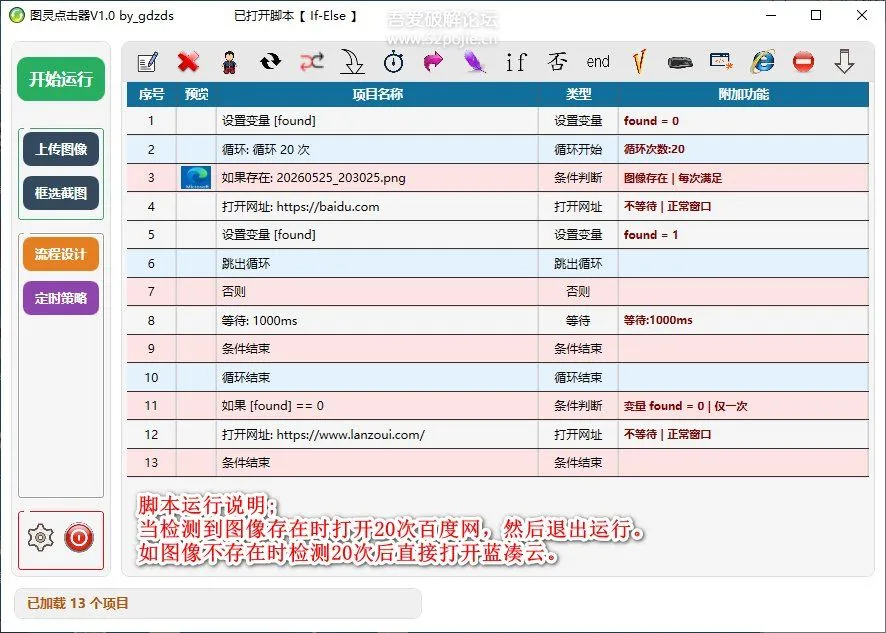The image size is (886, 633).
Task: Click the 上传图像 button
Action: tap(61, 149)
